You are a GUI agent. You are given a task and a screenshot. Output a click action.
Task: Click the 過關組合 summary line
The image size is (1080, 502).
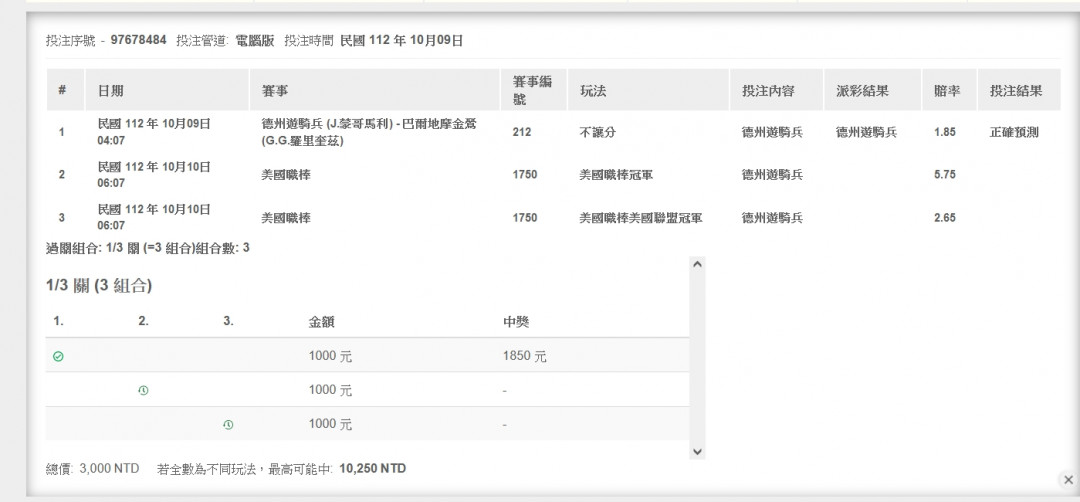click(148, 248)
